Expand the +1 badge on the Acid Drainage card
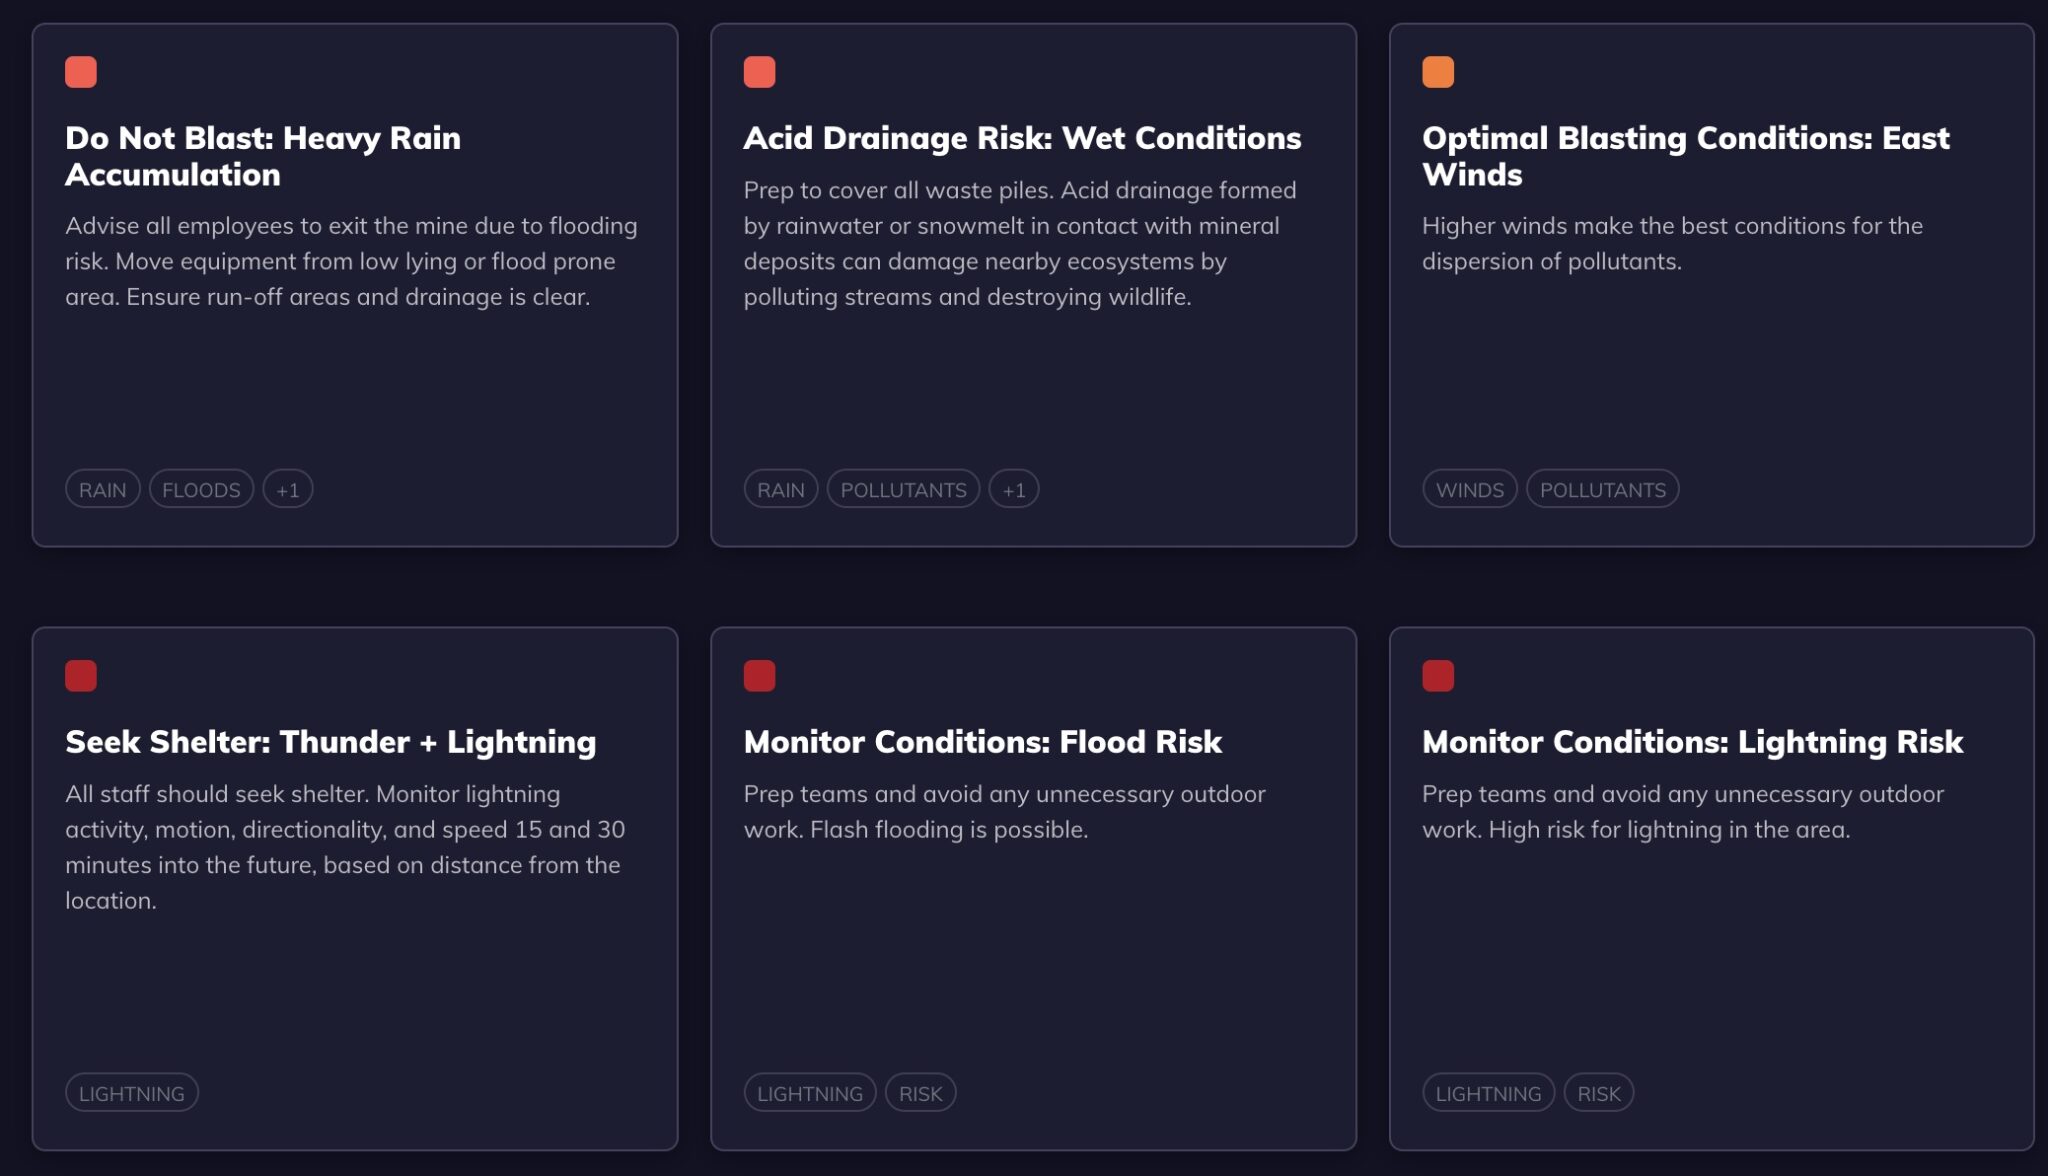 (1013, 489)
